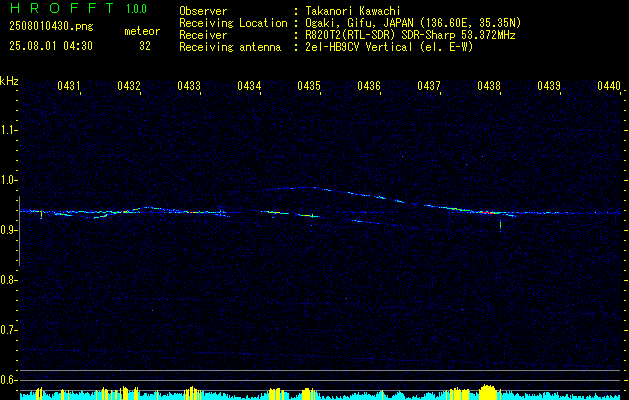Screen dimensions: 629x400
Task: Click the 1.1 kHz axis label
Action: [x=8, y=130]
